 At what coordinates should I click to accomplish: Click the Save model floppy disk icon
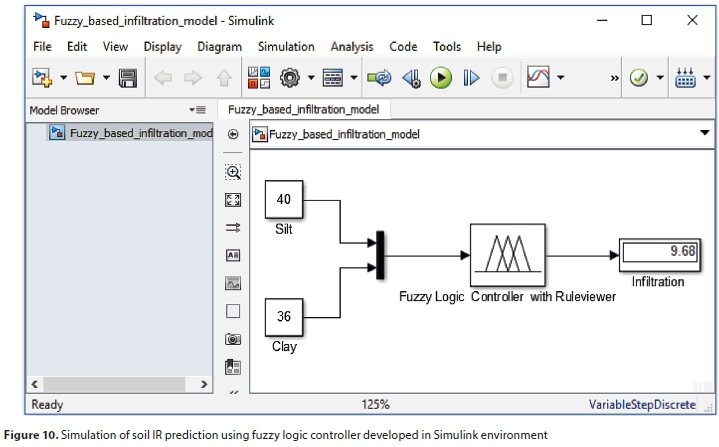tap(128, 77)
